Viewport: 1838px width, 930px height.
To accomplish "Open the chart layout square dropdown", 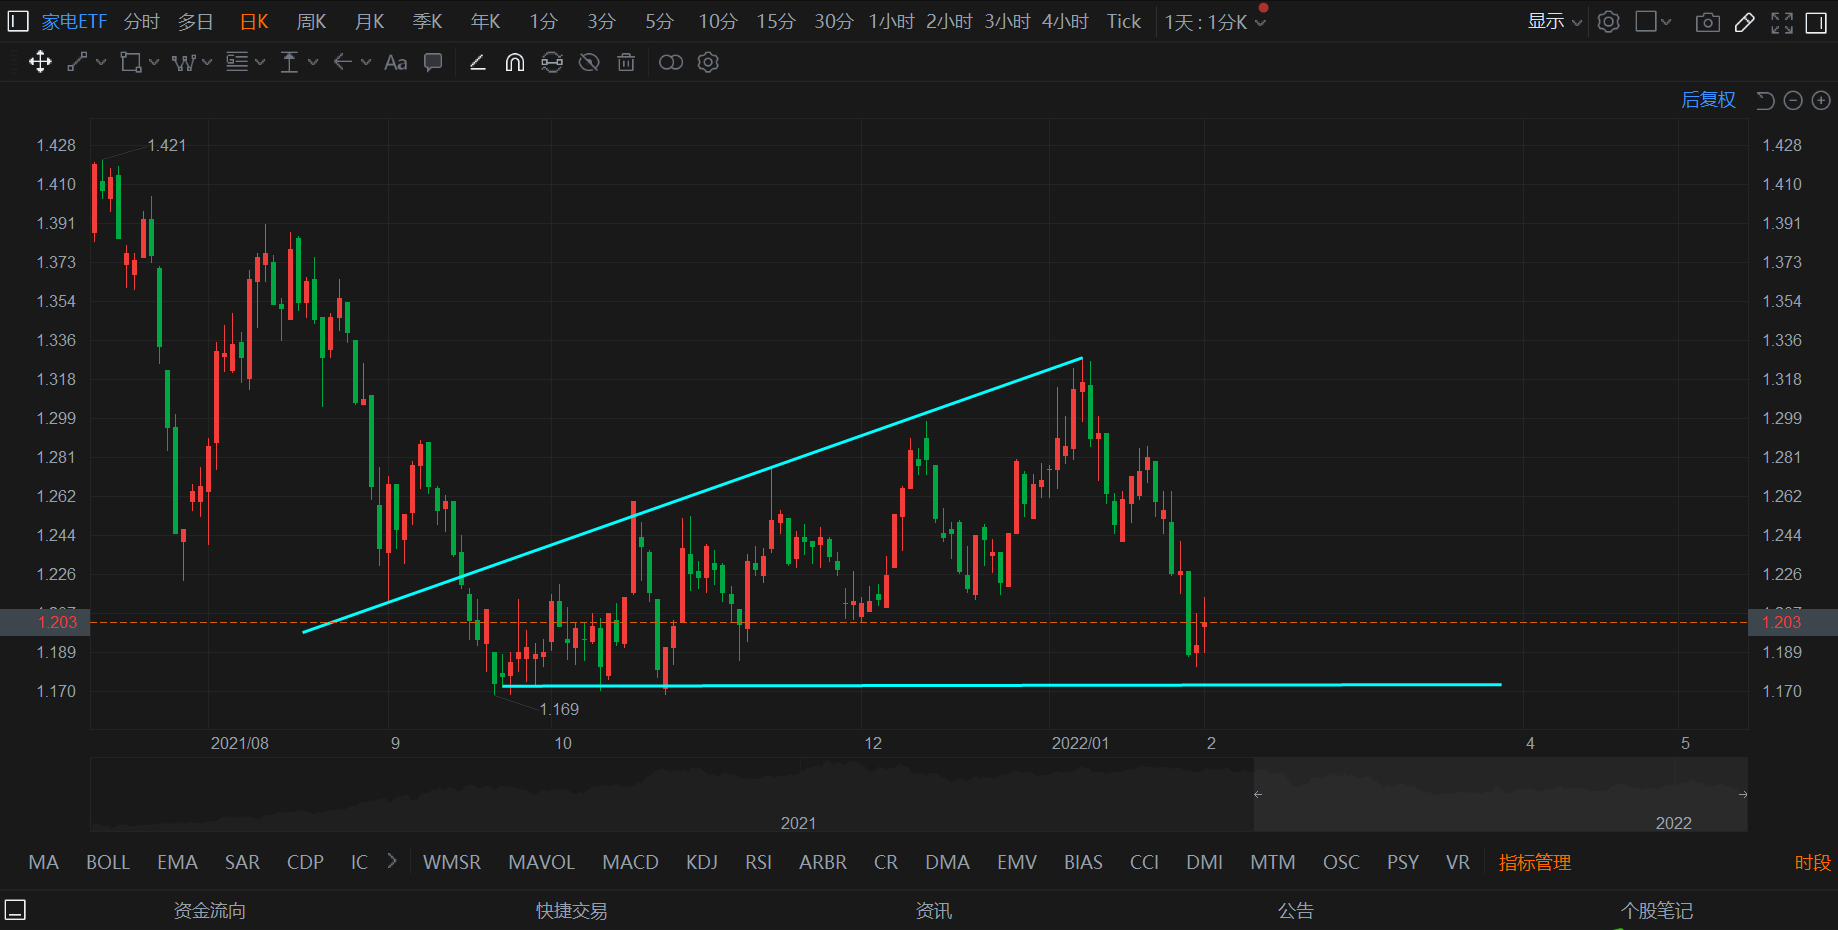I will coord(1653,22).
